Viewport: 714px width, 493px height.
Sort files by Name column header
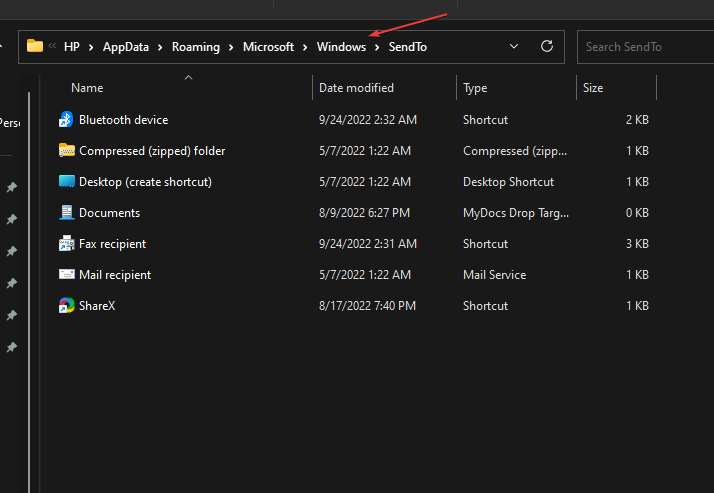tap(87, 88)
